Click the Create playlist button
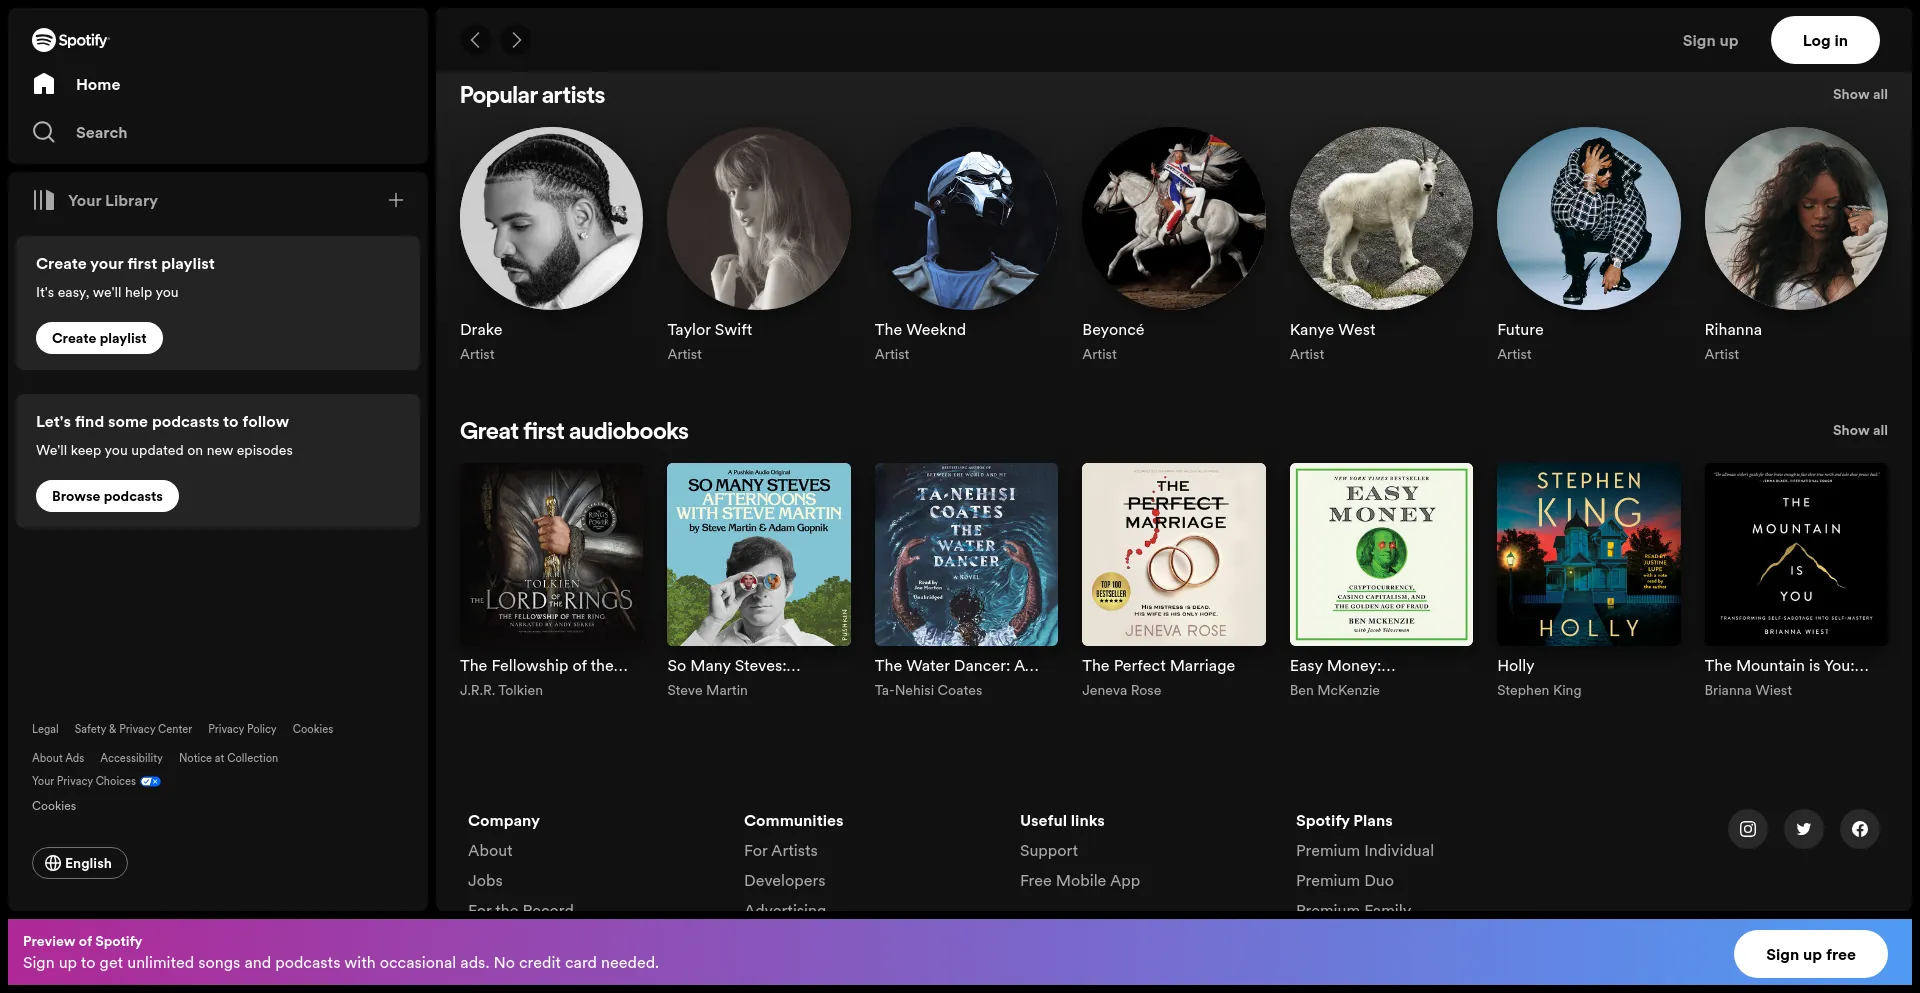Image resolution: width=1920 pixels, height=993 pixels. click(x=99, y=338)
